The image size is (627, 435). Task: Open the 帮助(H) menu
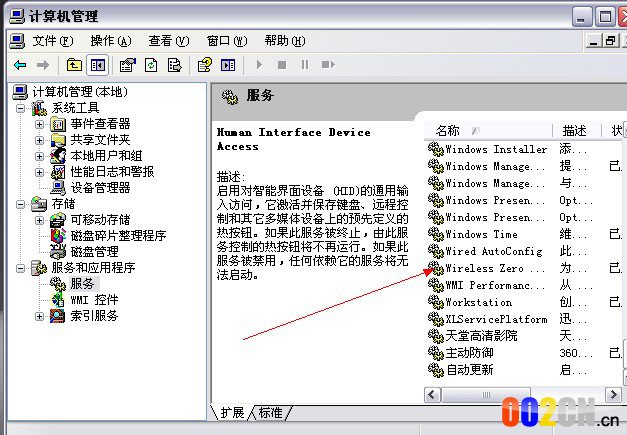[285, 41]
